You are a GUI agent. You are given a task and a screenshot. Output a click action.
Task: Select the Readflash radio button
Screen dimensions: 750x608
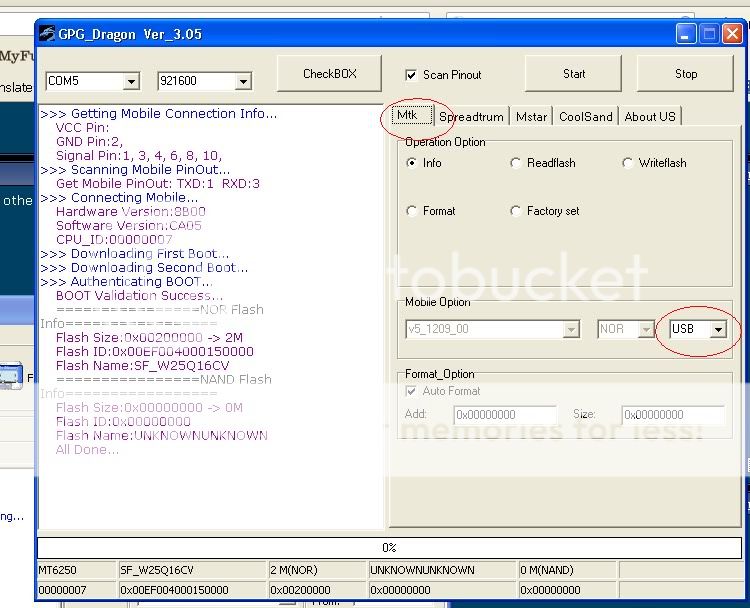pos(515,163)
